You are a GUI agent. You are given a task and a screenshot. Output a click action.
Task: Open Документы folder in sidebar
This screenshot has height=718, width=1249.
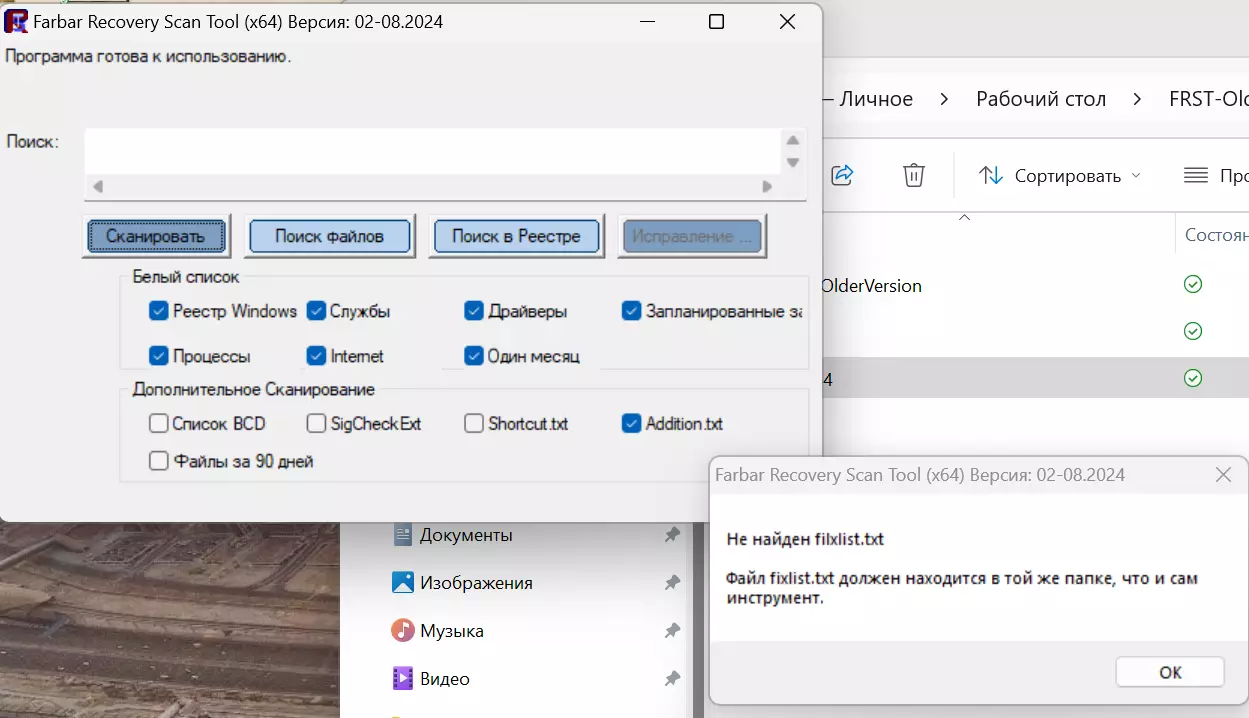click(x=466, y=535)
